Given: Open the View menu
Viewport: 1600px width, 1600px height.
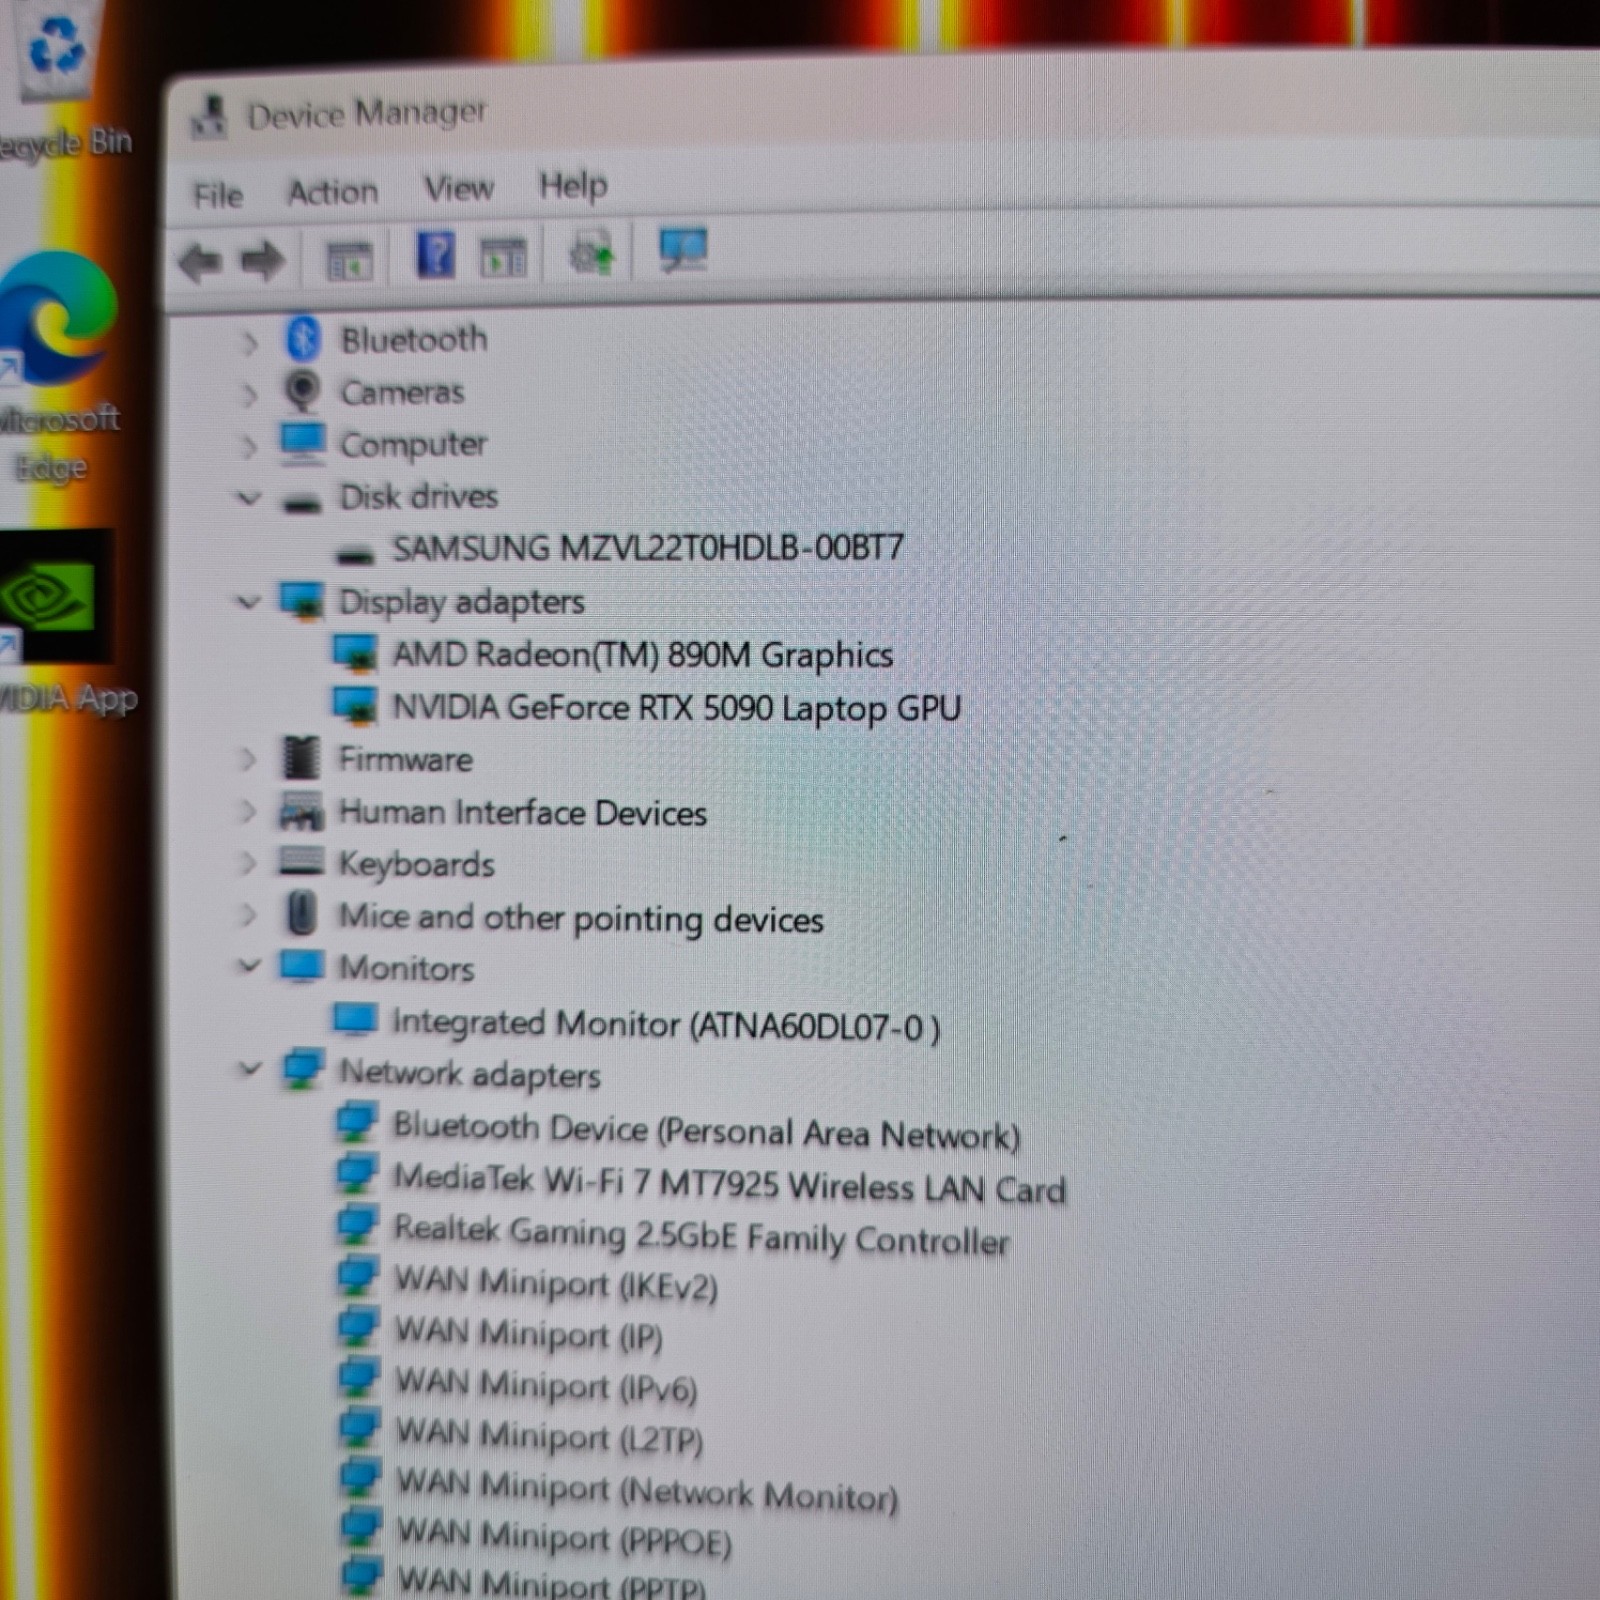Looking at the screenshot, I should tap(459, 188).
